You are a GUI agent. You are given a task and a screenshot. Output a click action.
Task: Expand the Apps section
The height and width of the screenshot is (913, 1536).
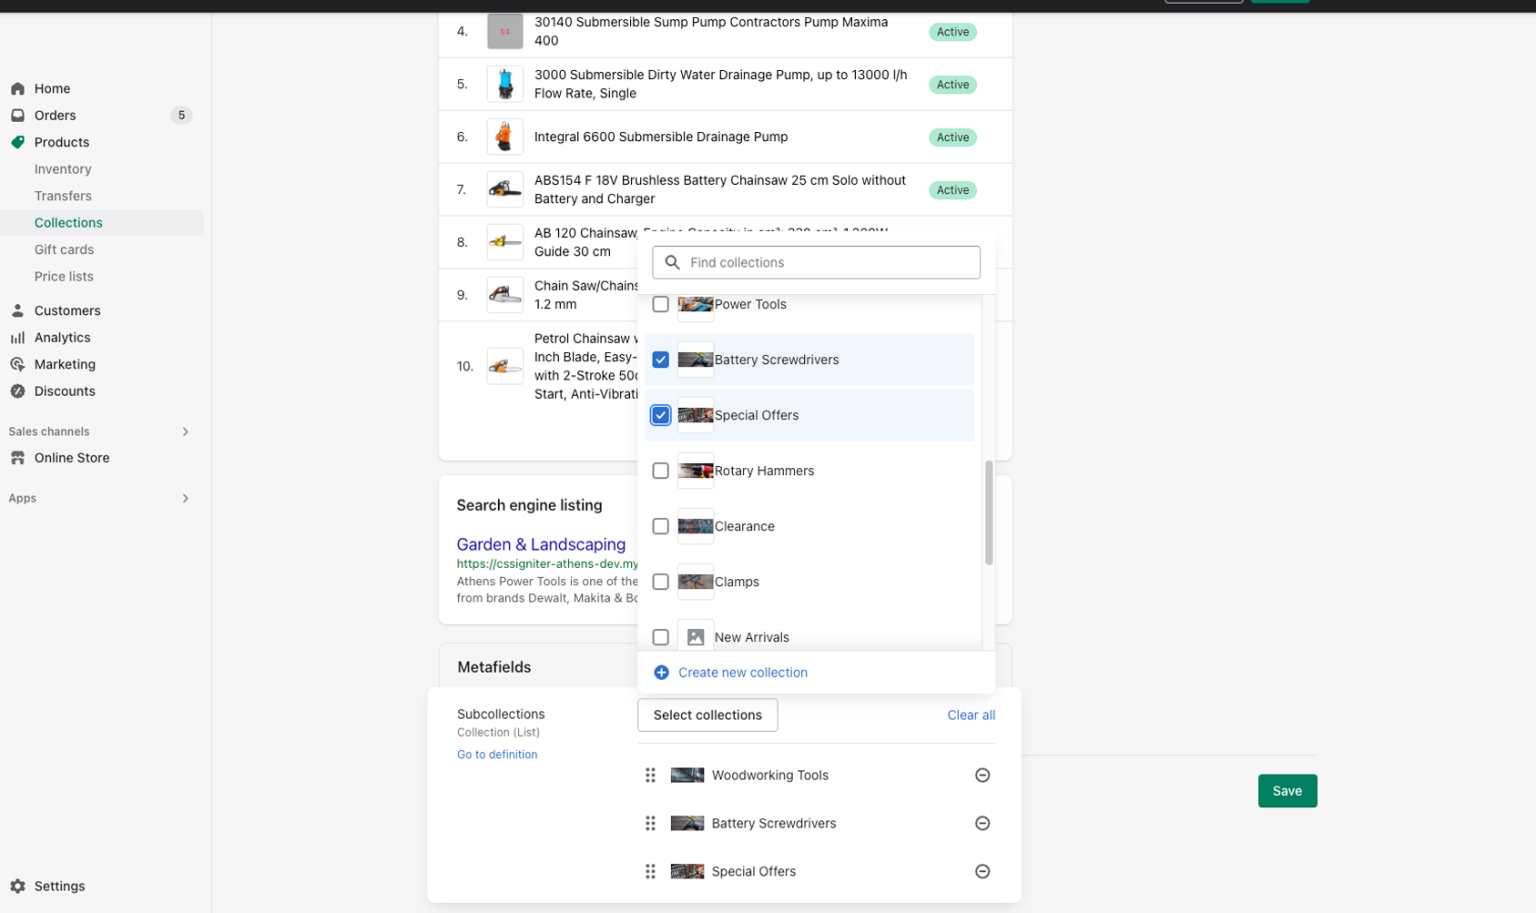click(185, 498)
